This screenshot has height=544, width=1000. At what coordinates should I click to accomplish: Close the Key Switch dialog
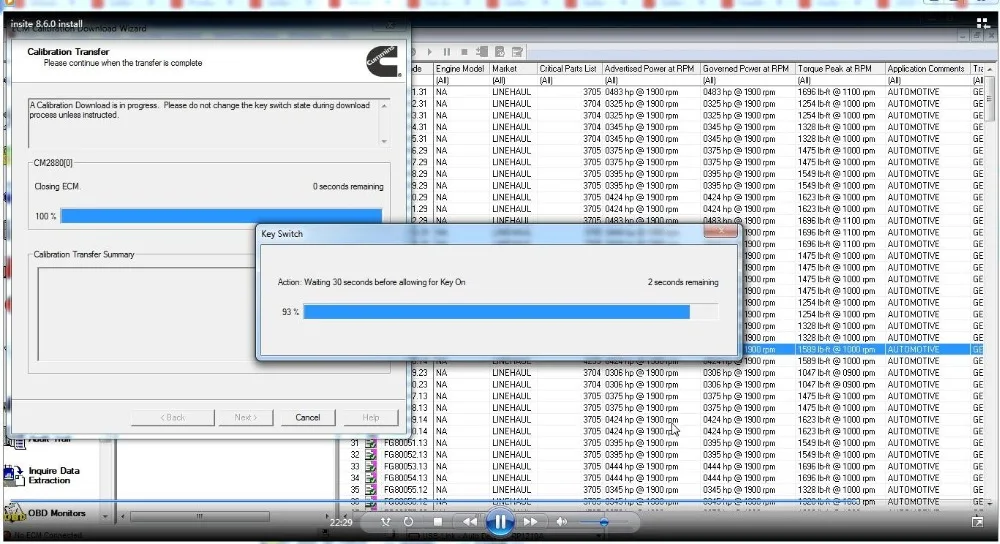tap(721, 231)
